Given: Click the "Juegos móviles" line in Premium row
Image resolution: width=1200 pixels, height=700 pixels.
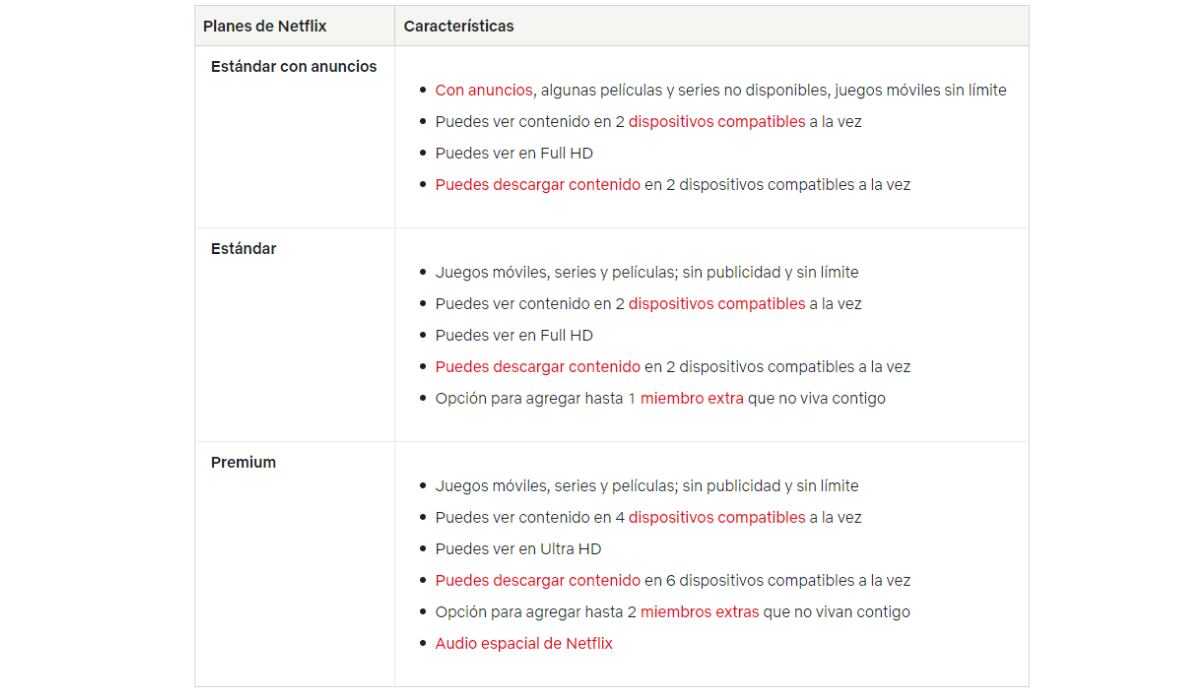Looking at the screenshot, I should 646,486.
